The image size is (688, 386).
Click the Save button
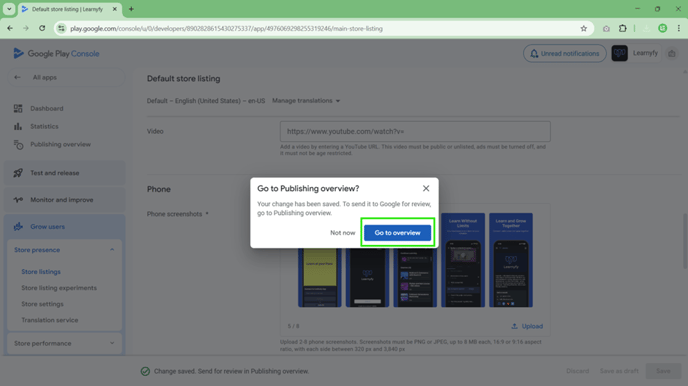pyautogui.click(x=663, y=371)
